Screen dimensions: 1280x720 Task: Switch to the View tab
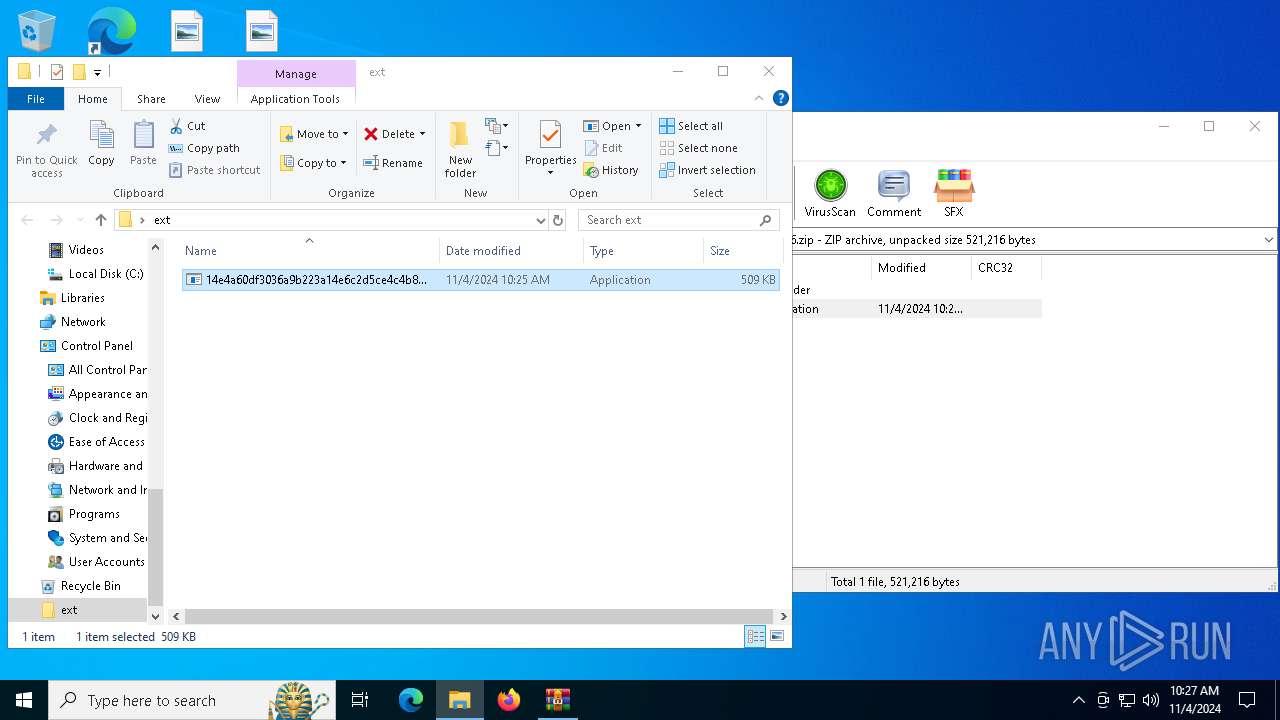click(x=207, y=99)
